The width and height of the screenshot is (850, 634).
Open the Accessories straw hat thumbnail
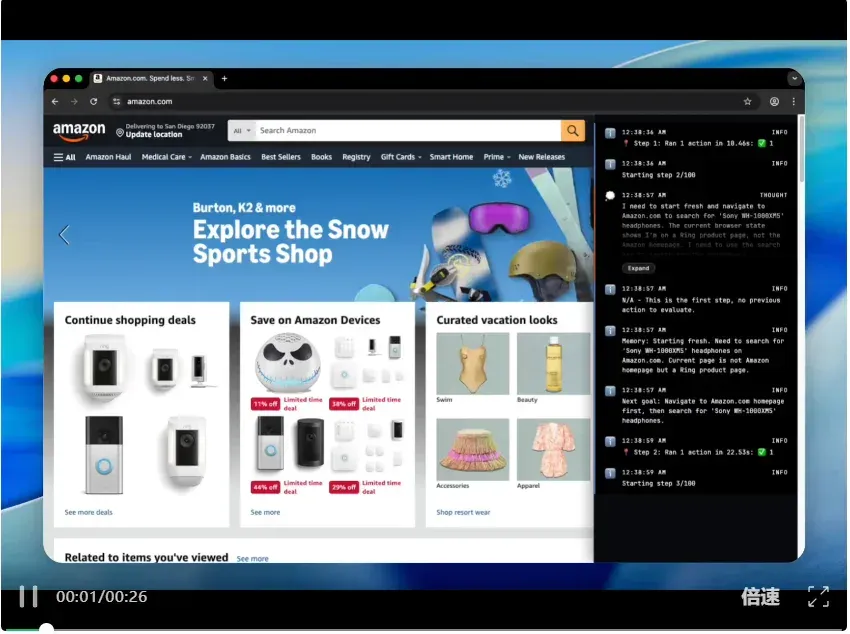[473, 449]
